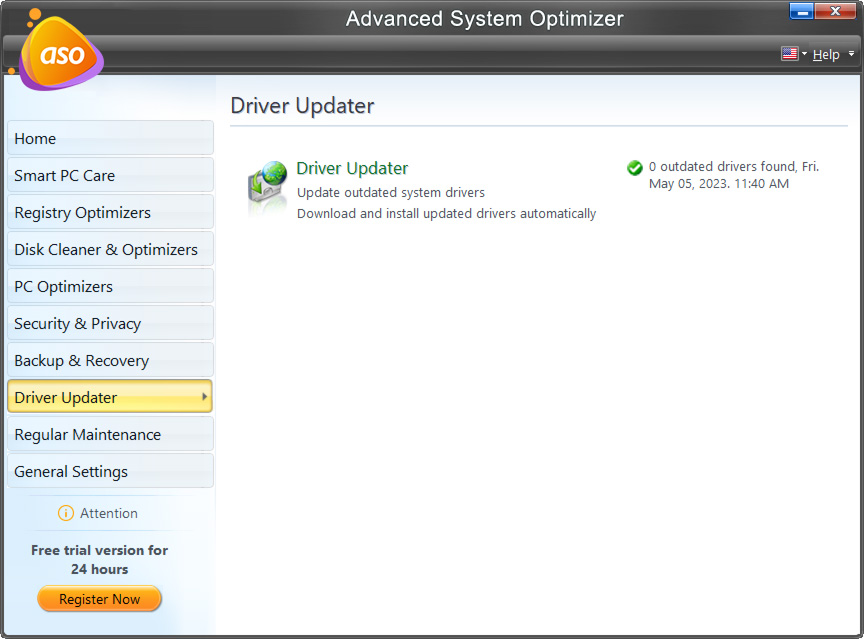Open Regular Maintenance section
This screenshot has height=639, width=864.
tap(110, 434)
